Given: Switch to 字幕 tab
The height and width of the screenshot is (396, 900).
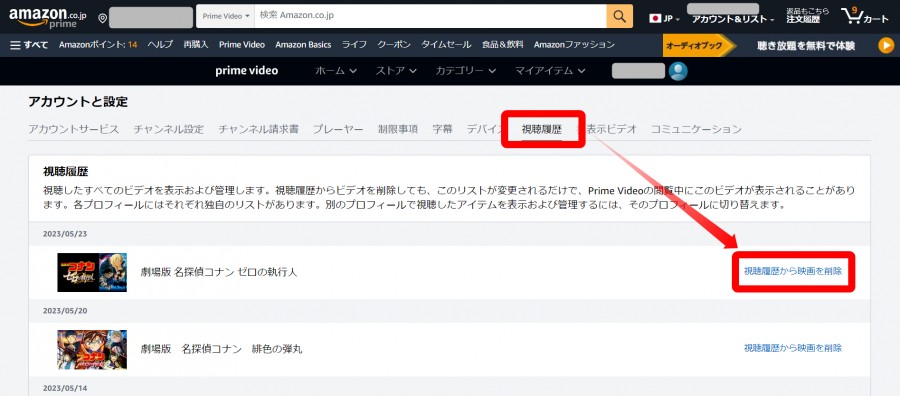Looking at the screenshot, I should pyautogui.click(x=443, y=129).
